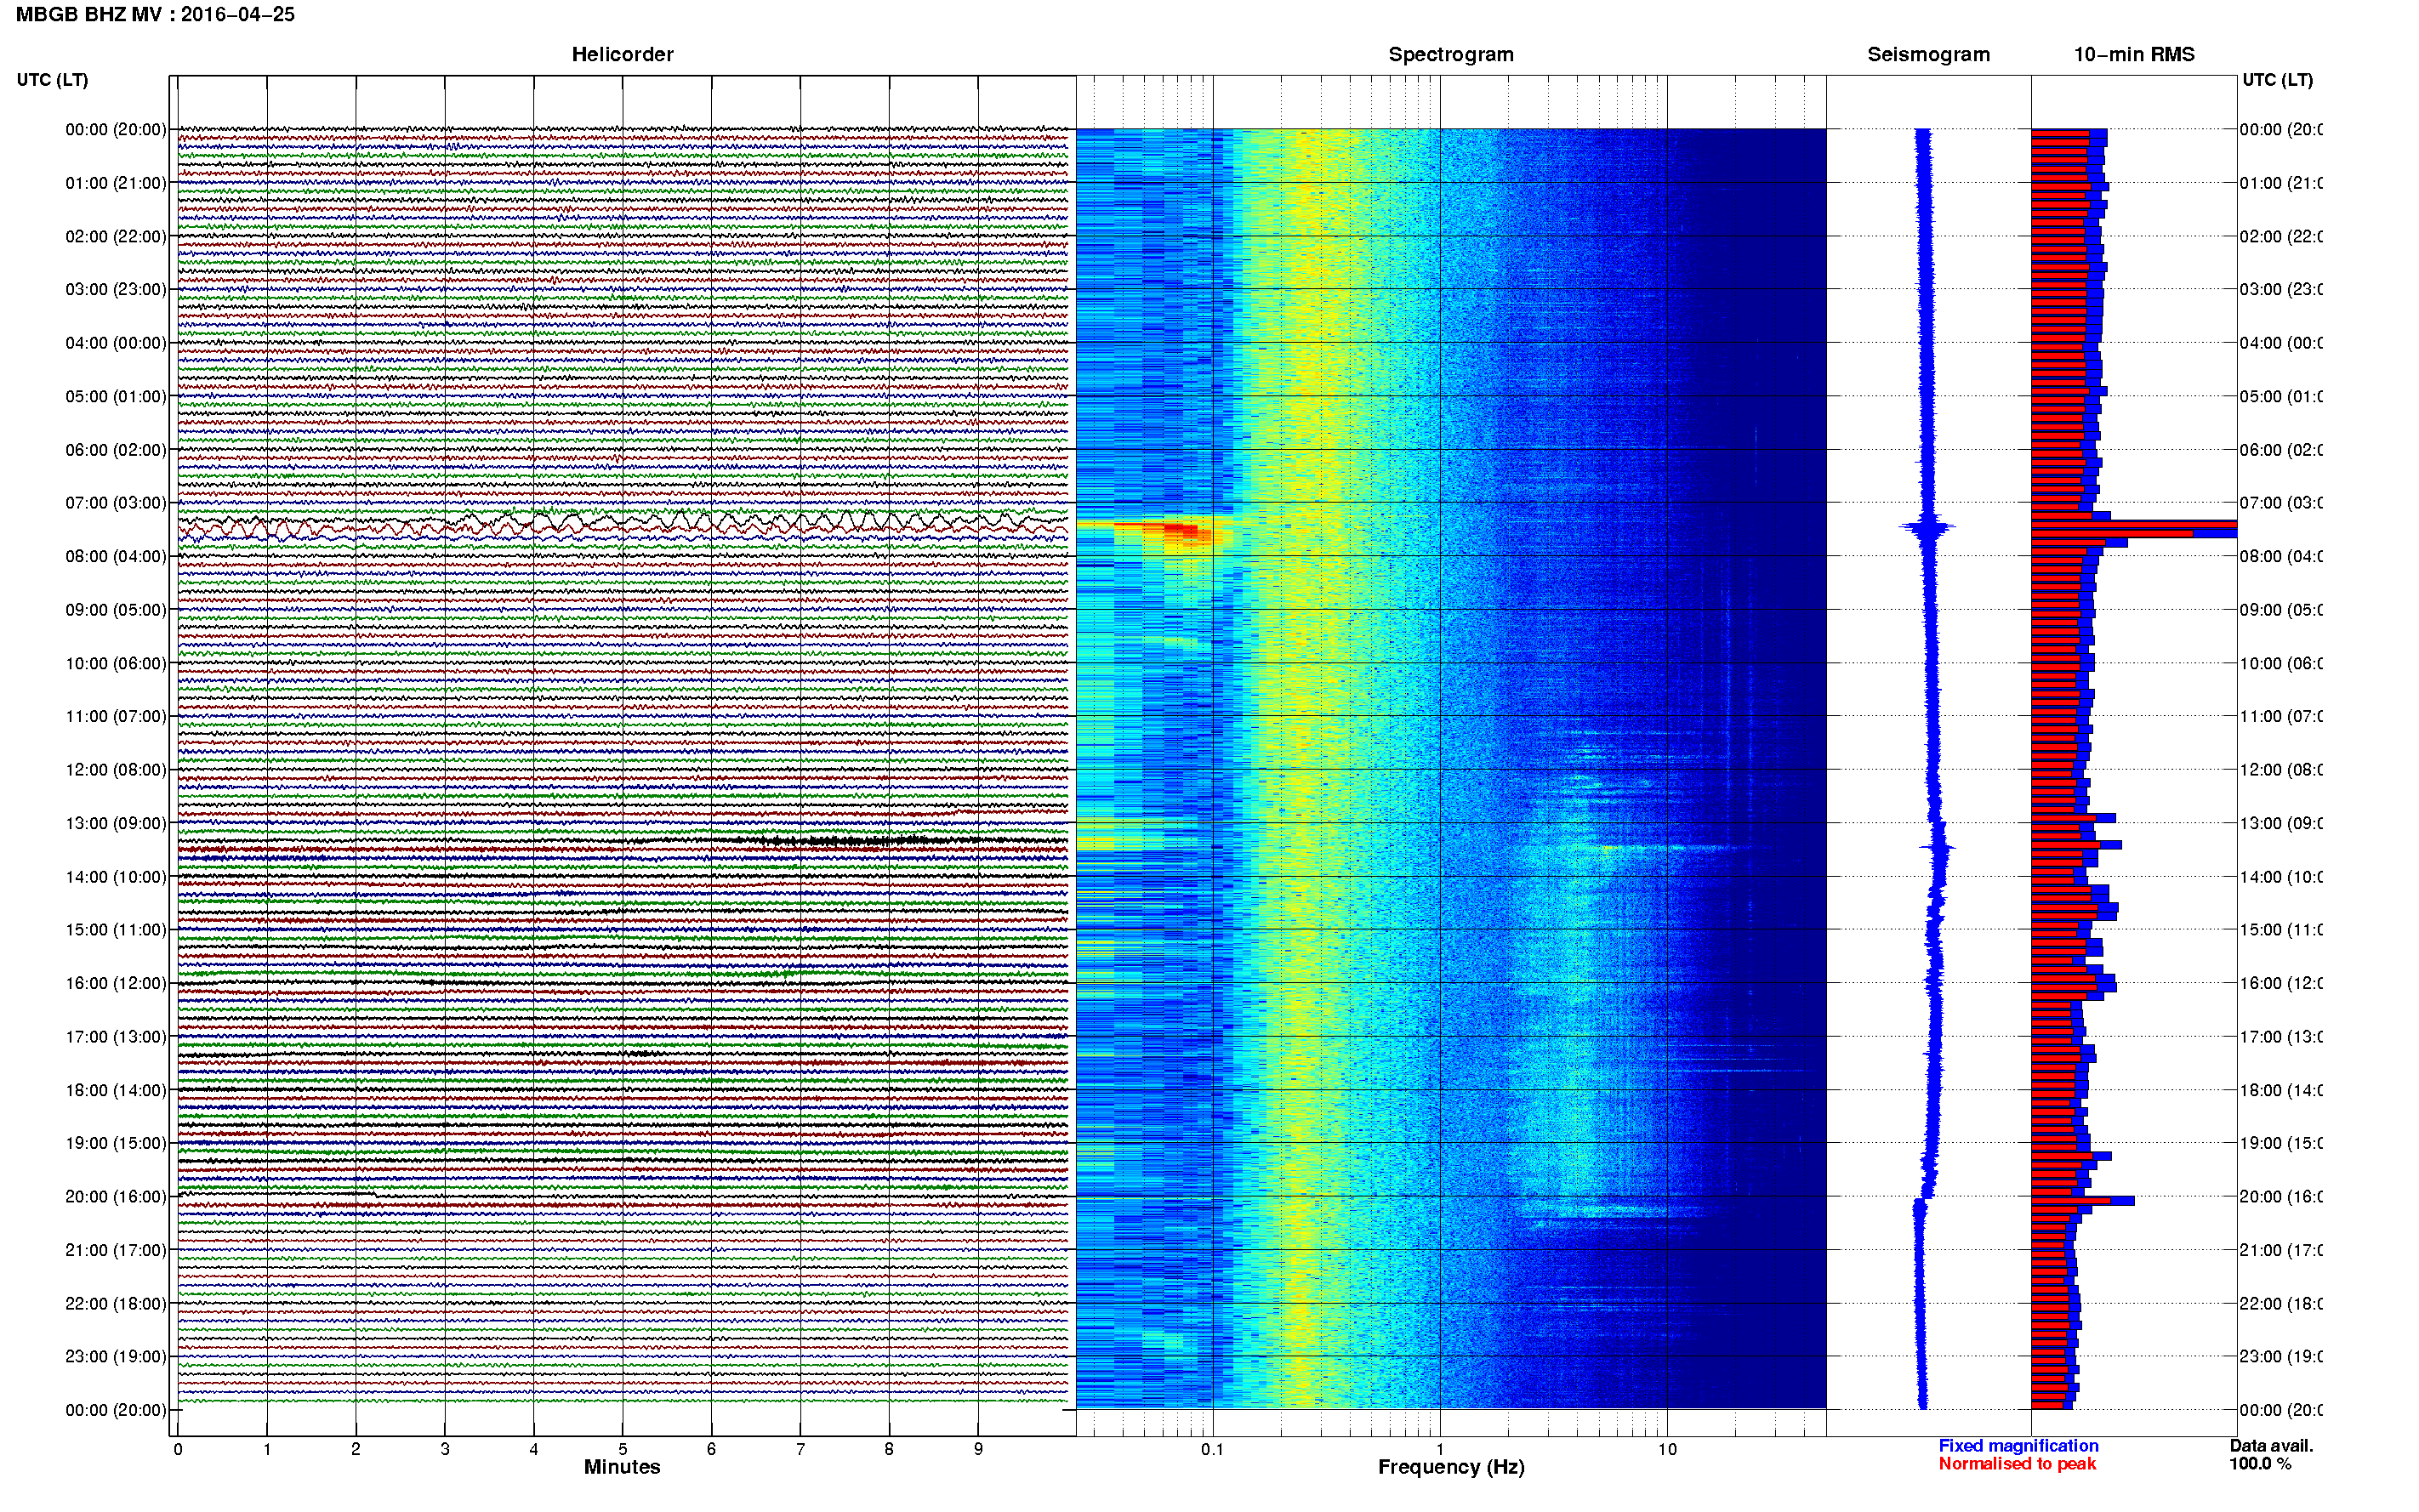
Task: Click the left UTC (LT) axis header
Action: click(x=52, y=79)
